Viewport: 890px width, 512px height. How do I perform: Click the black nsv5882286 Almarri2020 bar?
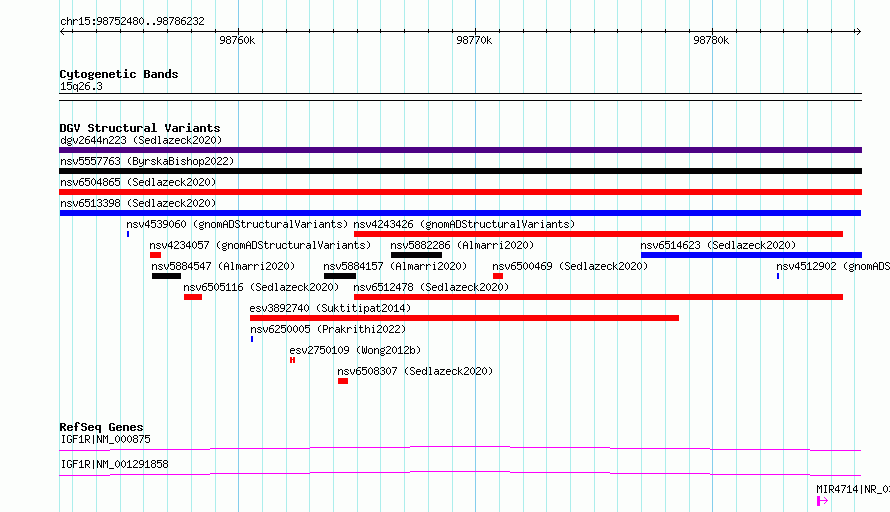point(416,255)
